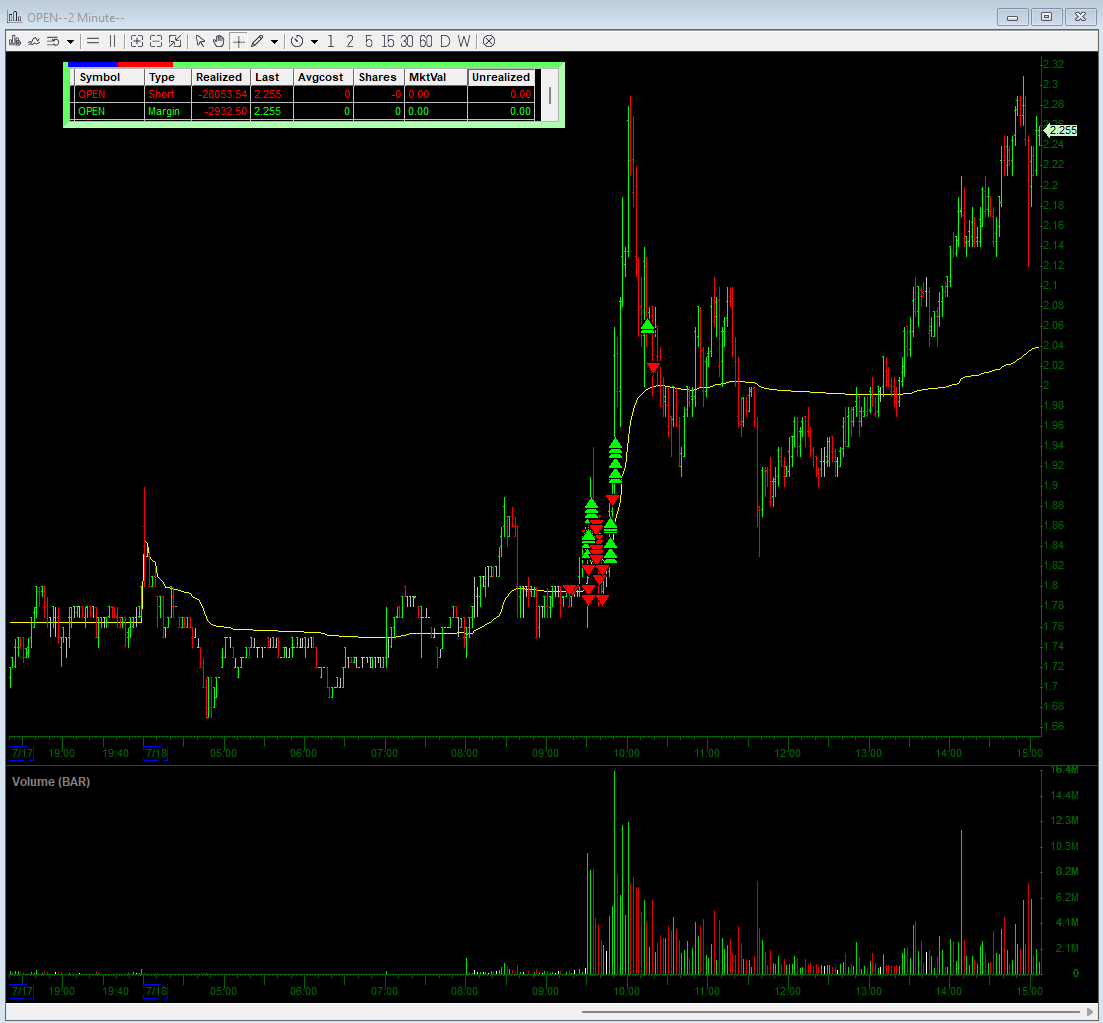This screenshot has height=1023, width=1103.
Task: Restore the OPEN chart window
Action: click(1047, 17)
